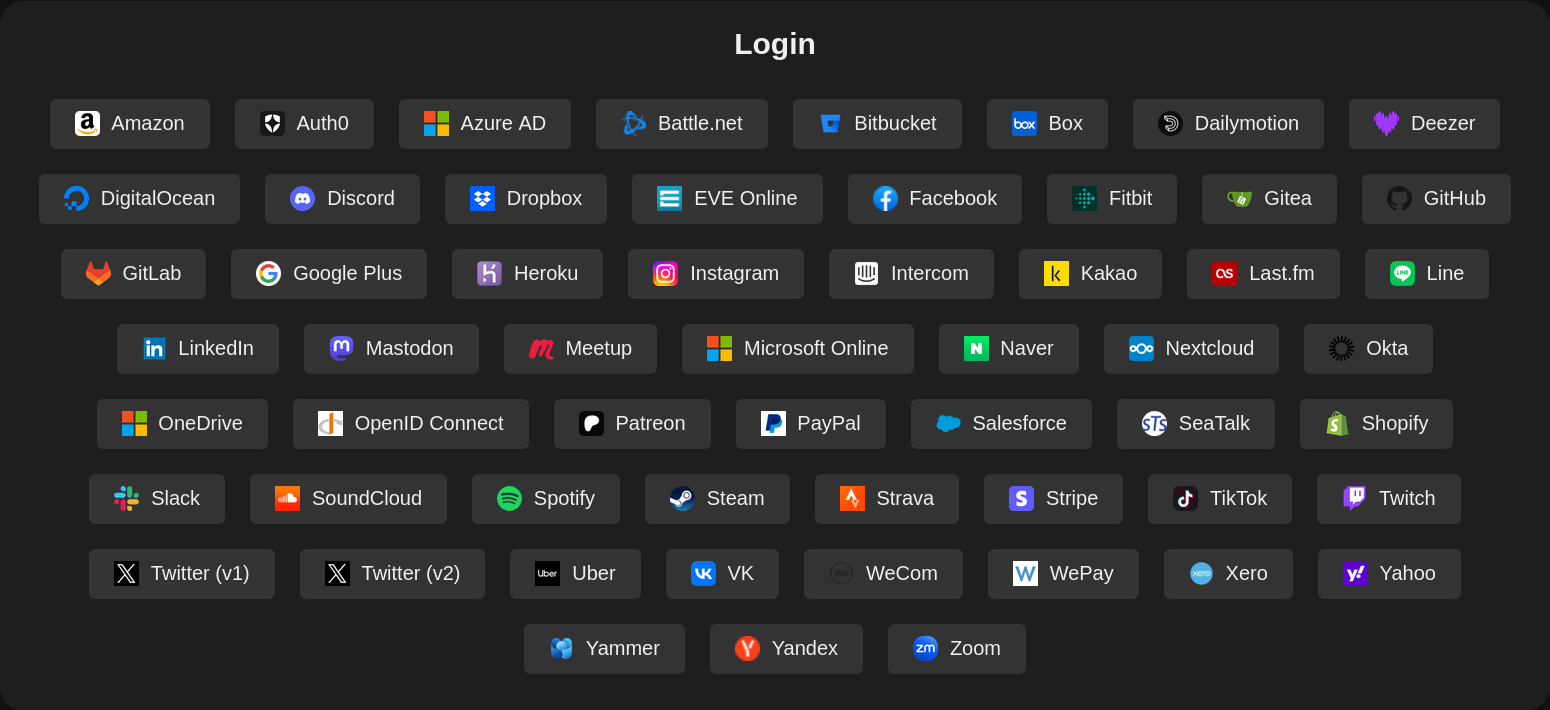Choose Yammer login

604,649
